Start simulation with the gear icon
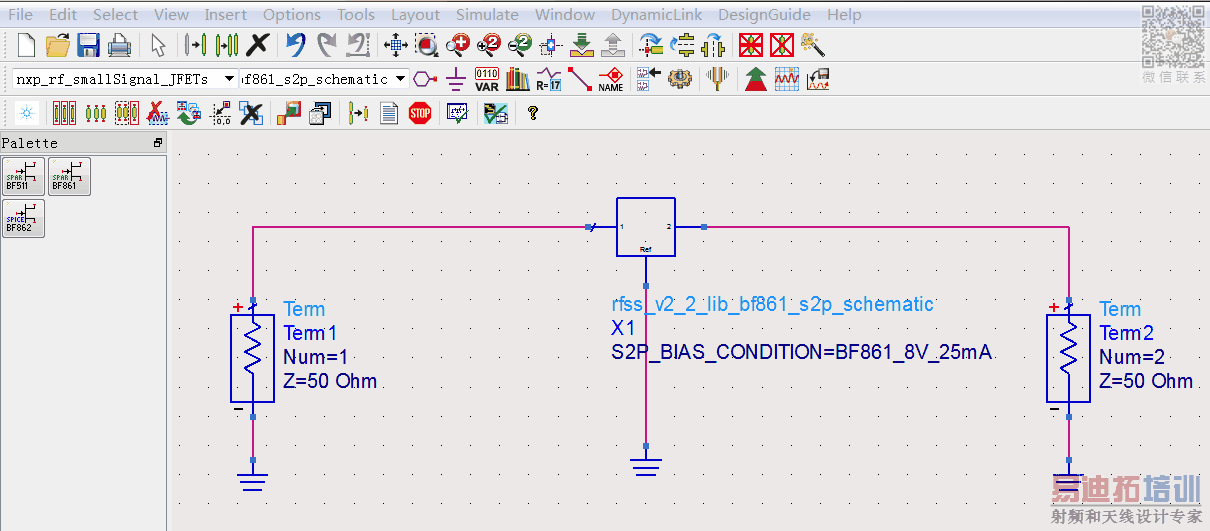1210x531 pixels. coord(680,79)
